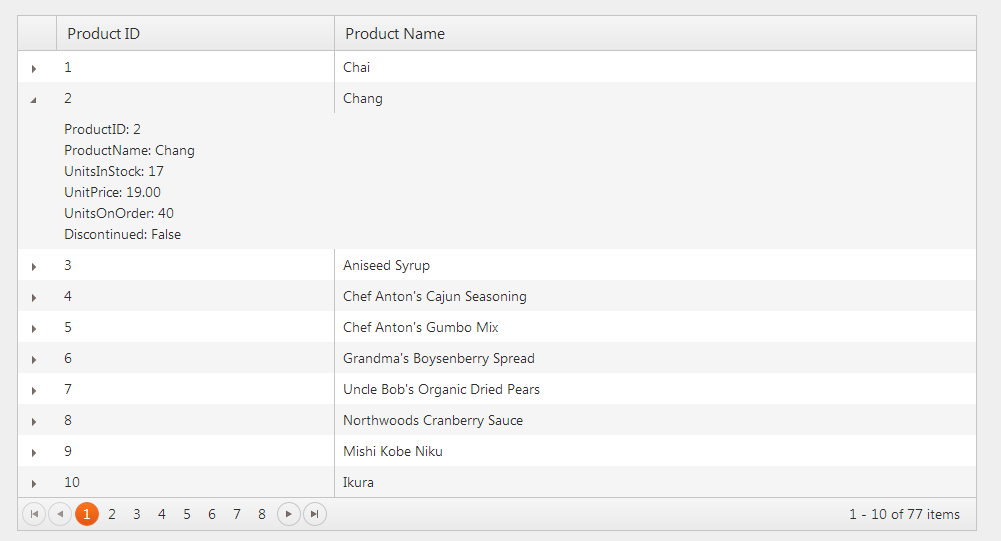
Task: Expand details for product row 1 Chai
Action: 34,68
